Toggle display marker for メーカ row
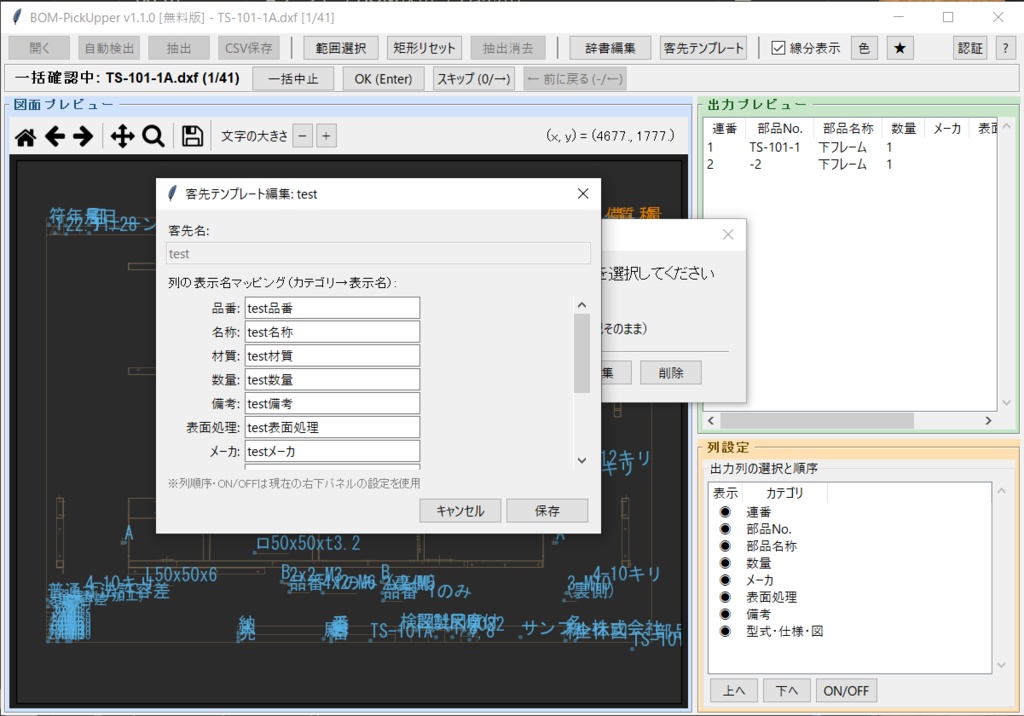This screenshot has height=716, width=1024. click(725, 580)
